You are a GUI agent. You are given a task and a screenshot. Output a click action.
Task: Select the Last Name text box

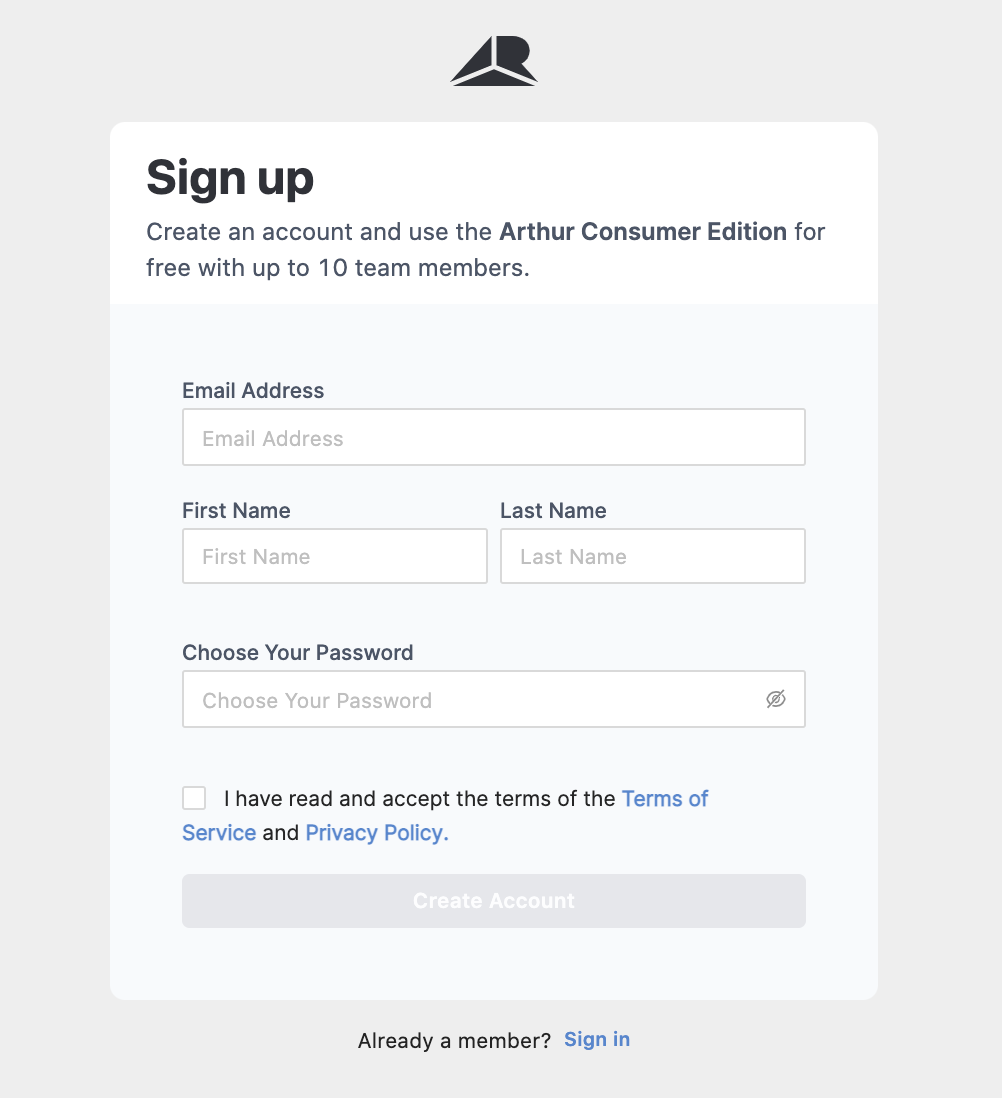[652, 556]
